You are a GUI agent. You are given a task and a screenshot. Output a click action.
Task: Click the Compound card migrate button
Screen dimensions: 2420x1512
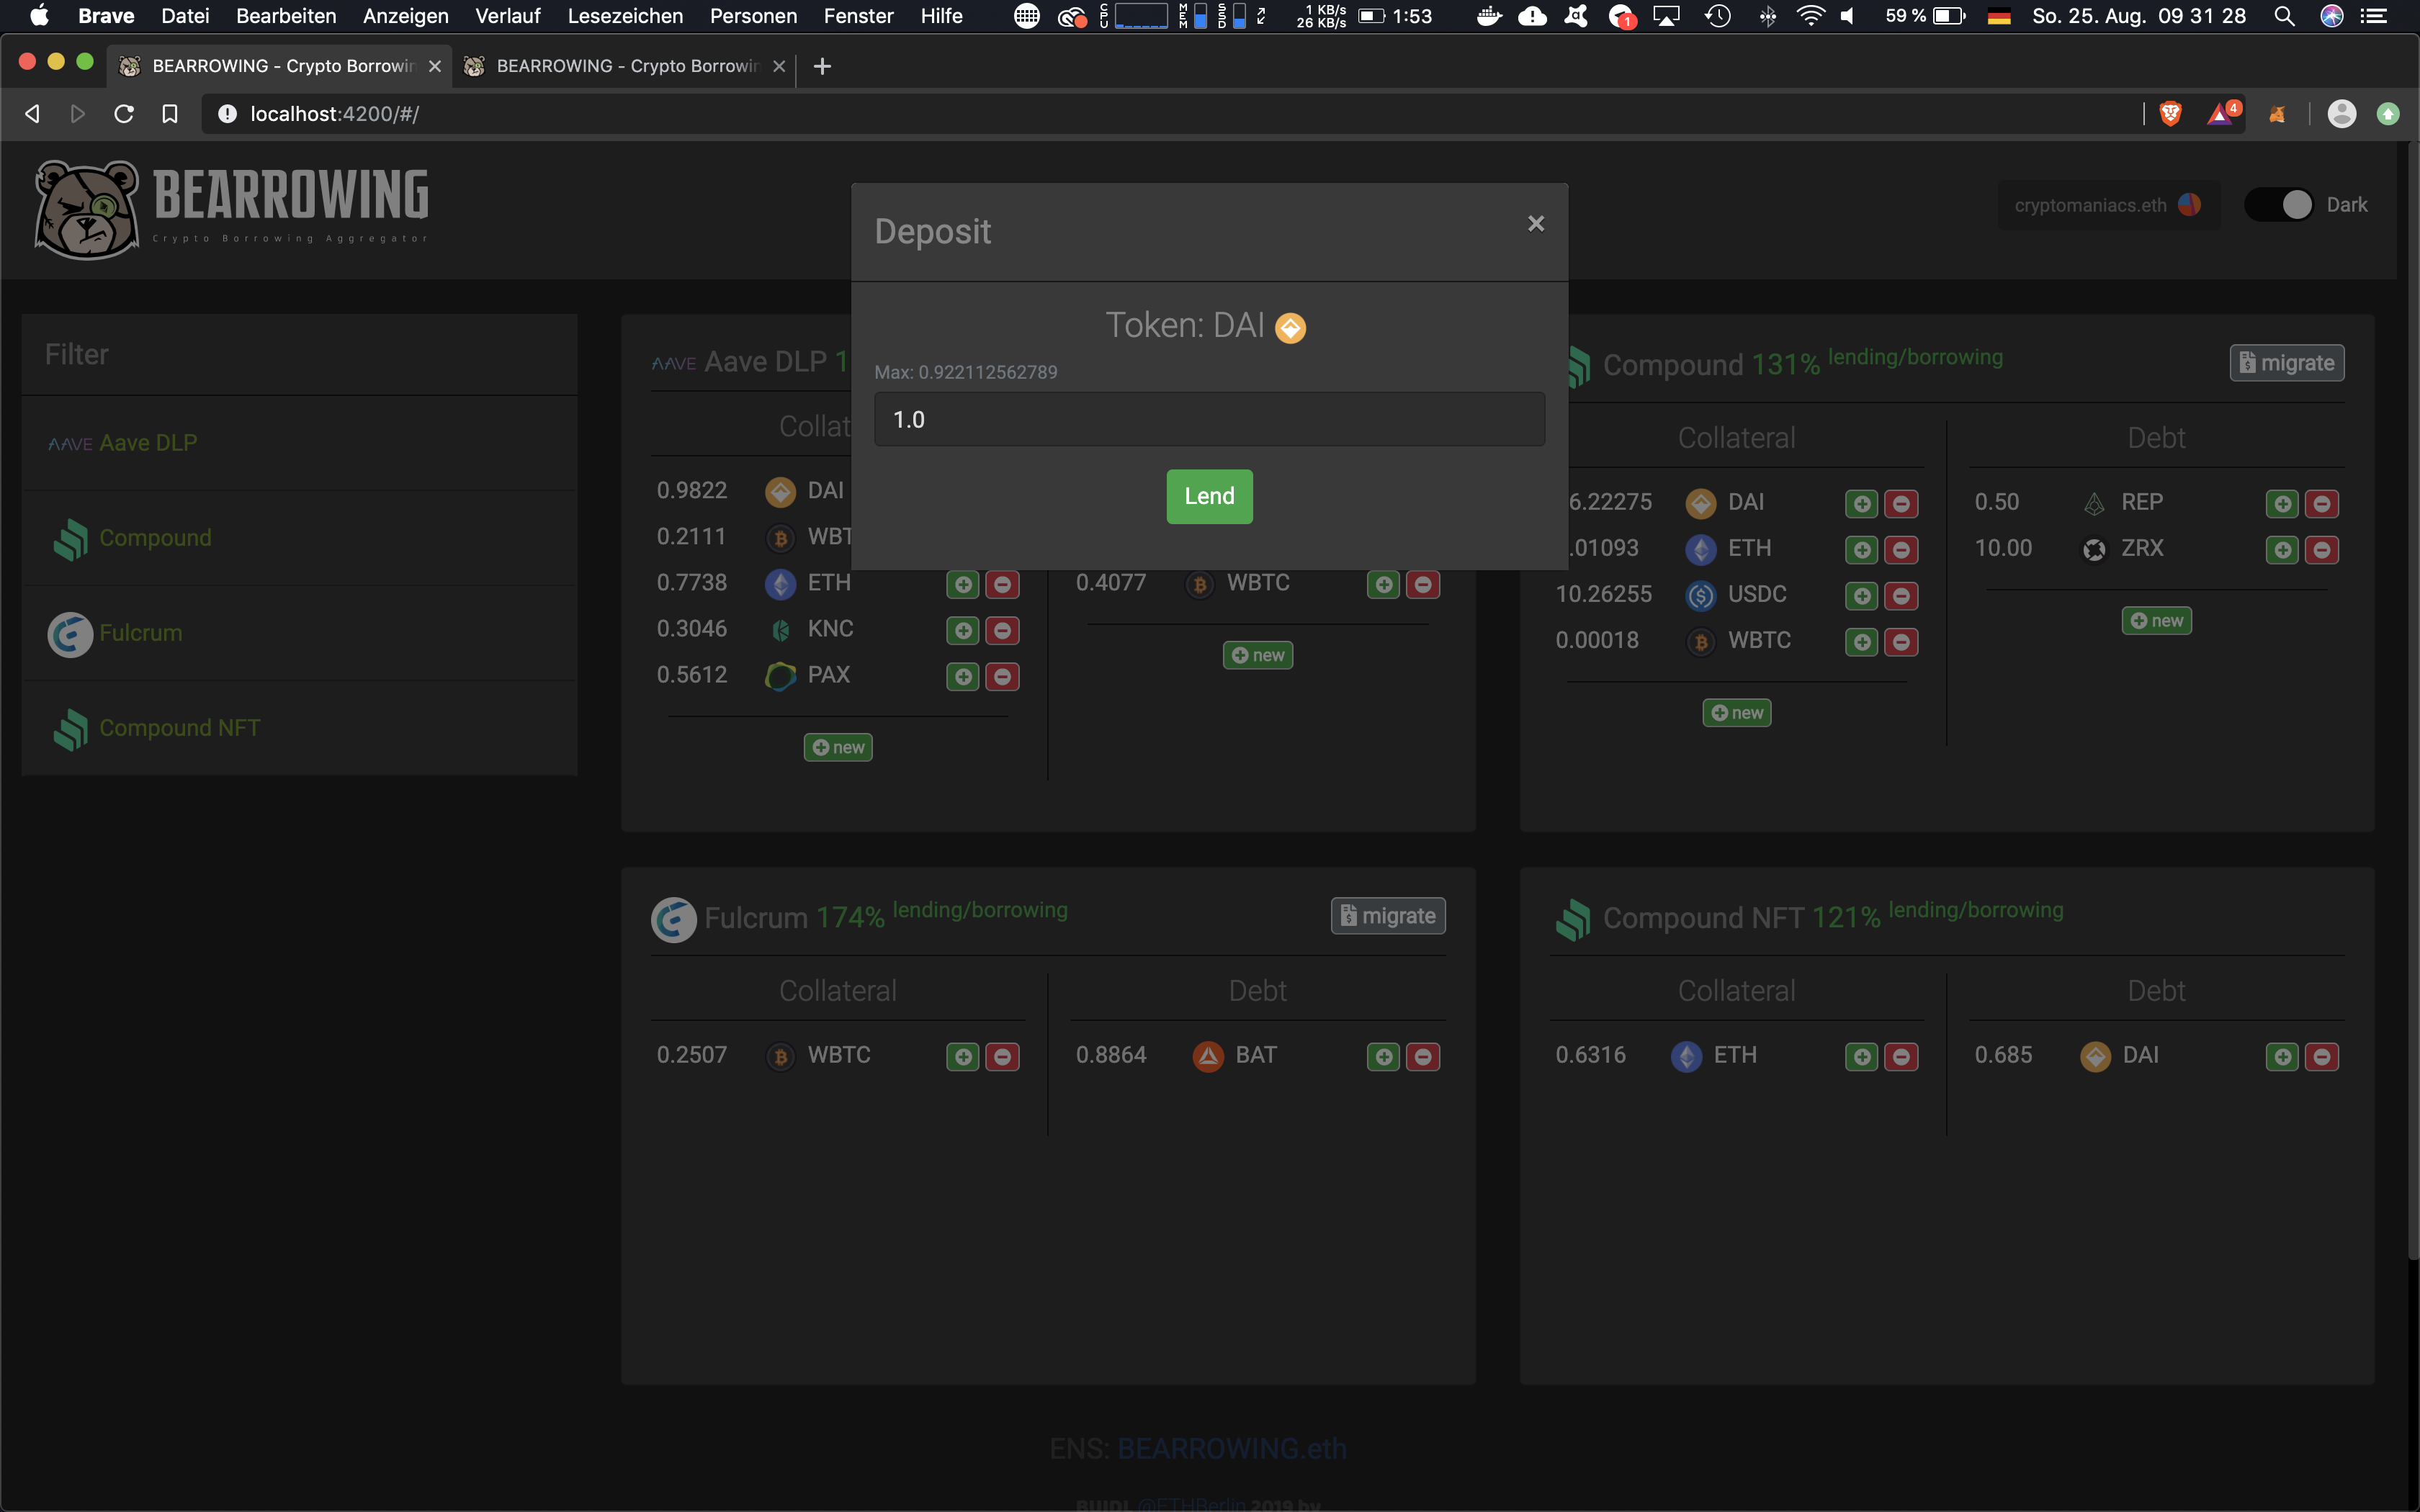point(2286,363)
